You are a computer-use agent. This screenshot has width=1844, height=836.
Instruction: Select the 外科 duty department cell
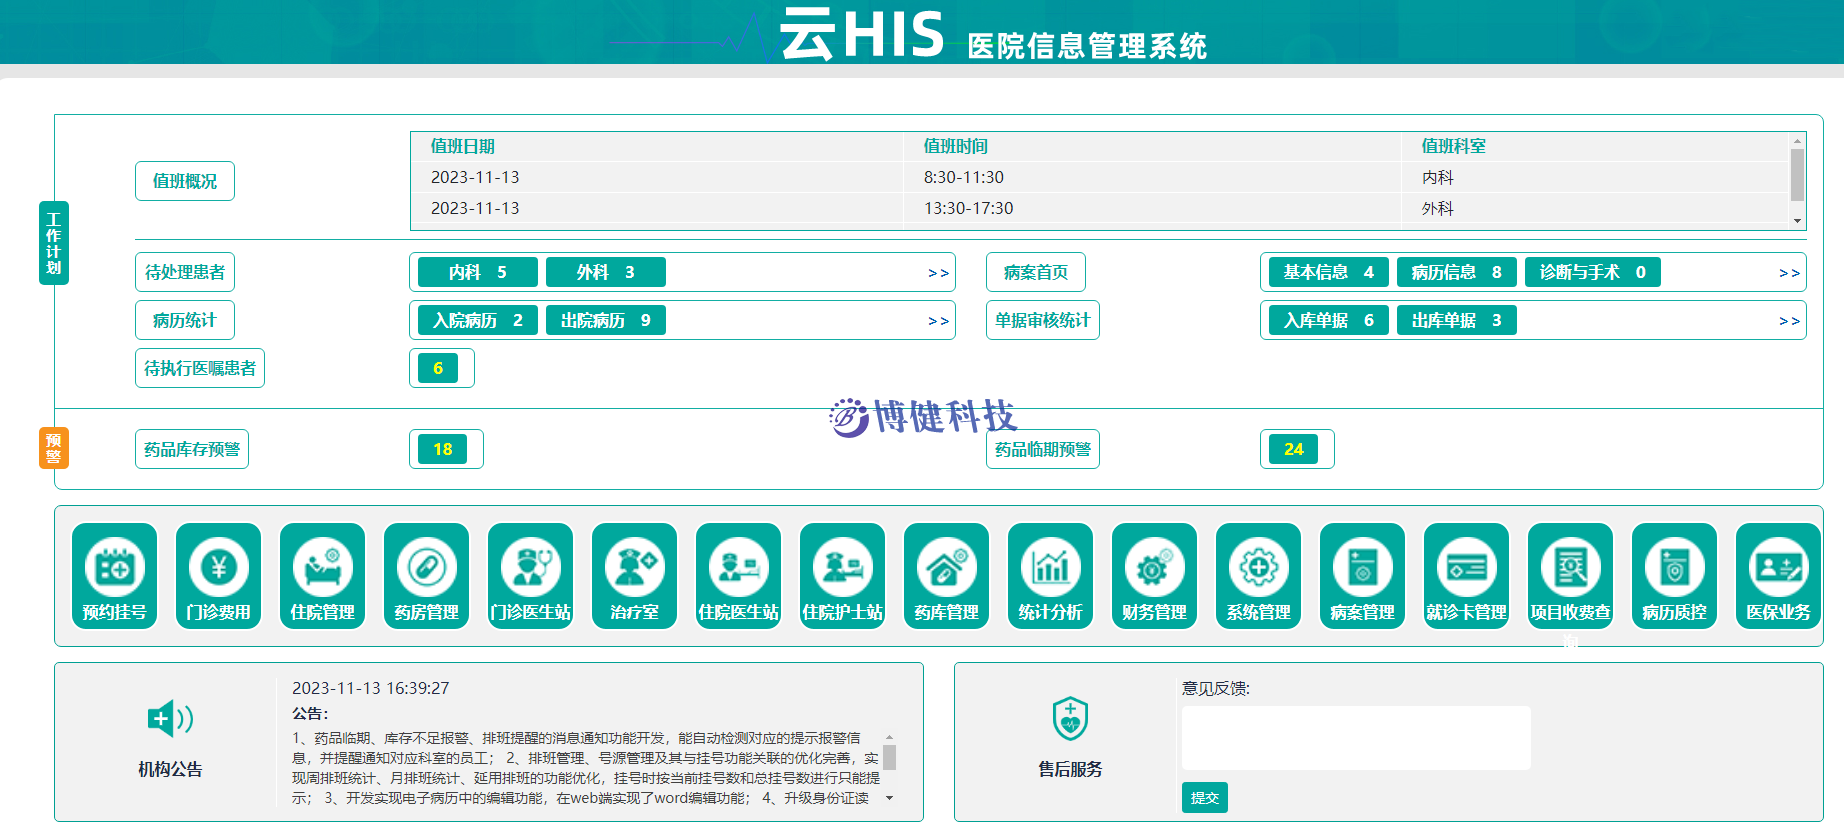pos(1438,208)
